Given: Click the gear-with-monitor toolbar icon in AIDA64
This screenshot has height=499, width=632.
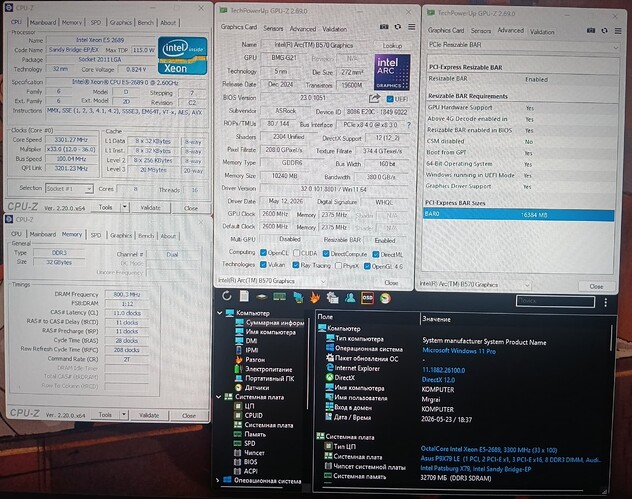Looking at the screenshot, I should tap(333, 297).
